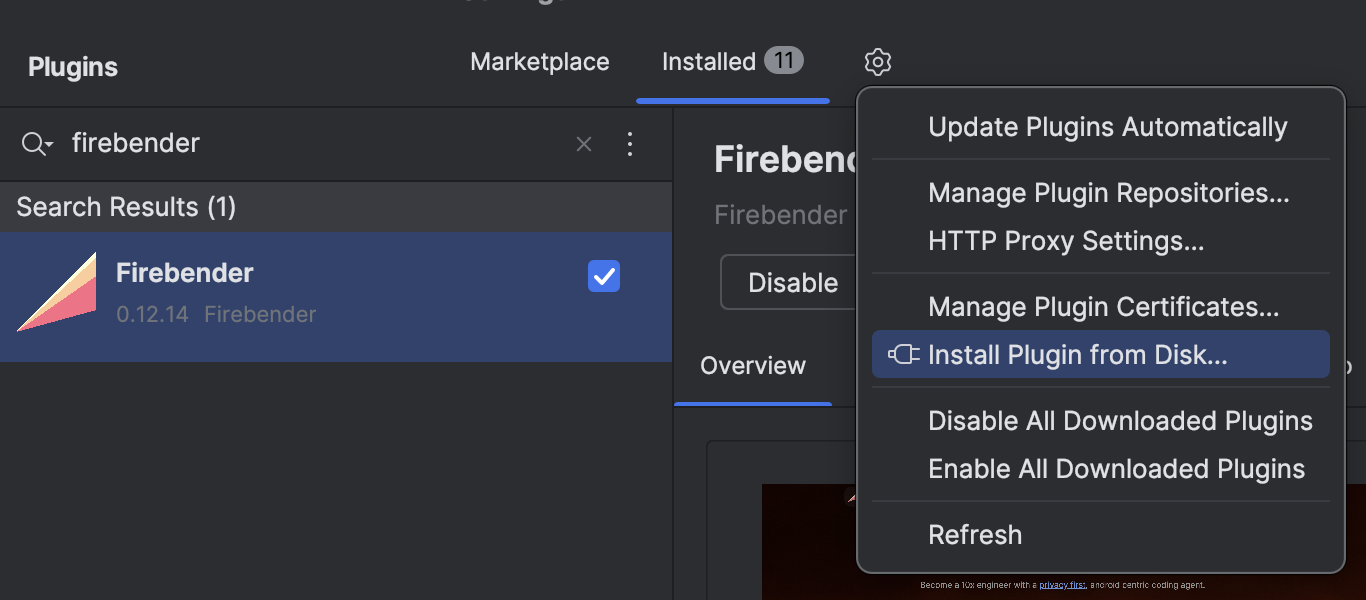The height and width of the screenshot is (600, 1366).
Task: Choose Install Plugin from Disk
Action: click(1076, 354)
